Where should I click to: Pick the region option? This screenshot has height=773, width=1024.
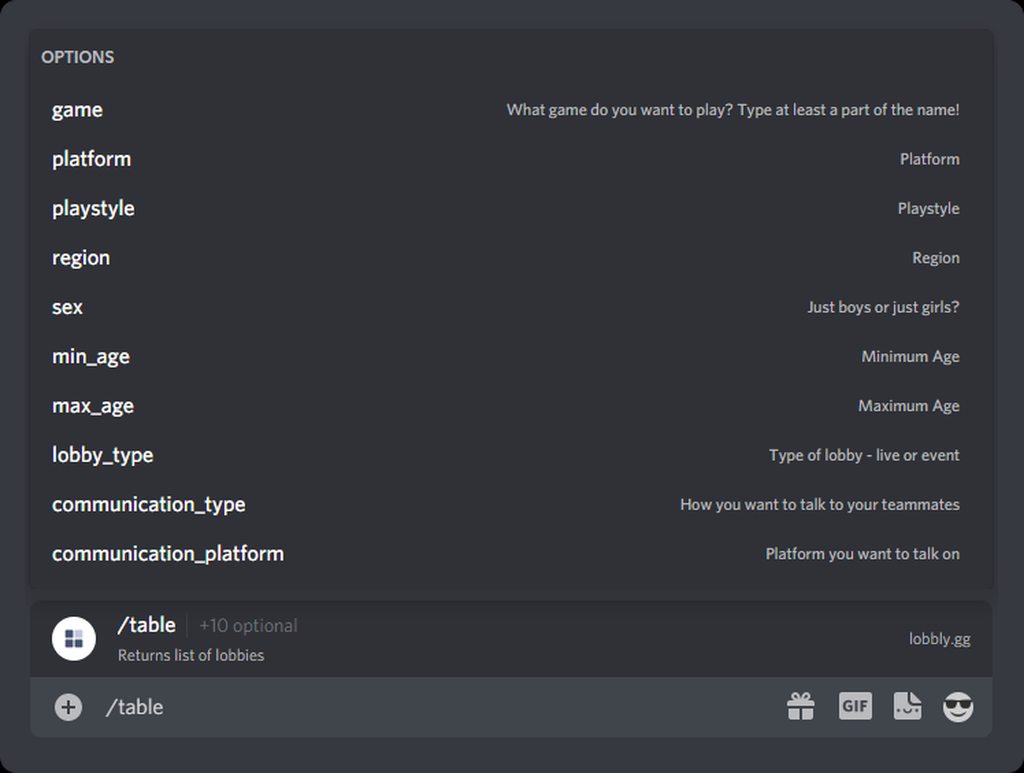click(81, 258)
